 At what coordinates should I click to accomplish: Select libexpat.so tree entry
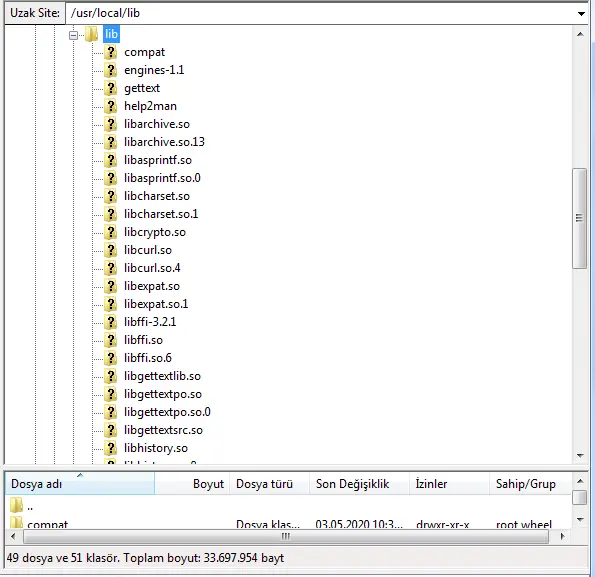pos(152,286)
